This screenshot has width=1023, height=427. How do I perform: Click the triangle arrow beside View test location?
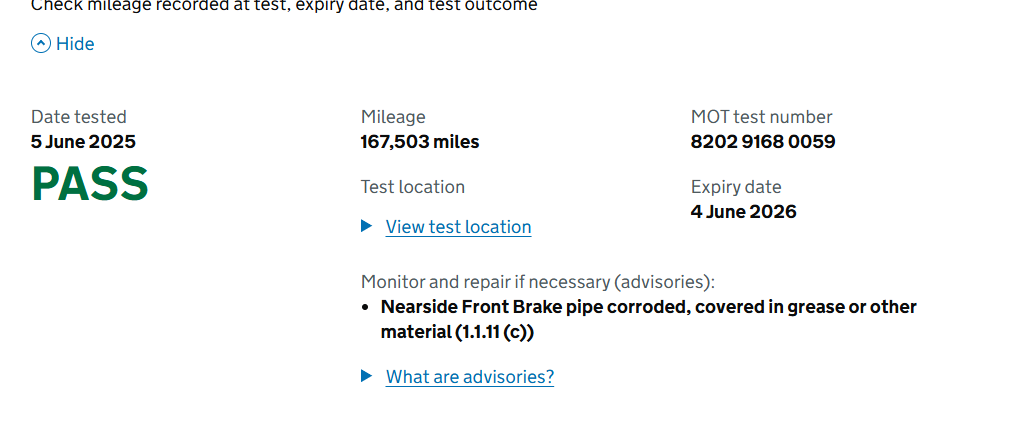coord(367,226)
